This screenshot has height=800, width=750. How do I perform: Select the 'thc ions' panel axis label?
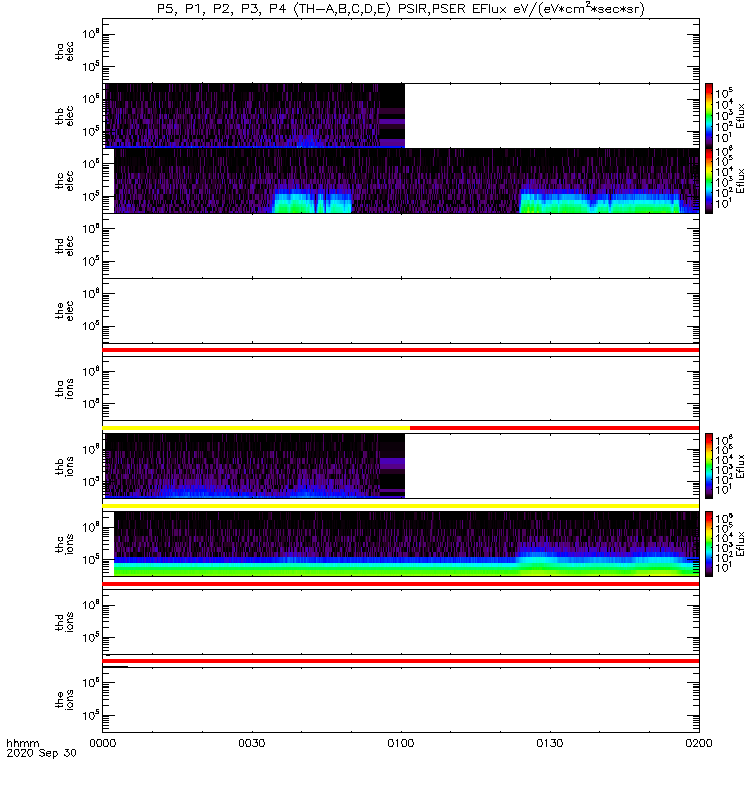tap(65, 544)
